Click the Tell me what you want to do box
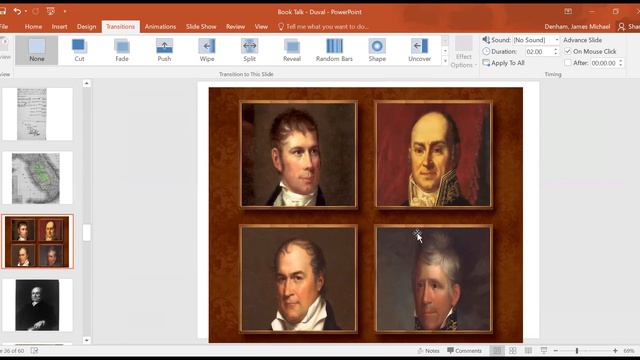 [323, 27]
